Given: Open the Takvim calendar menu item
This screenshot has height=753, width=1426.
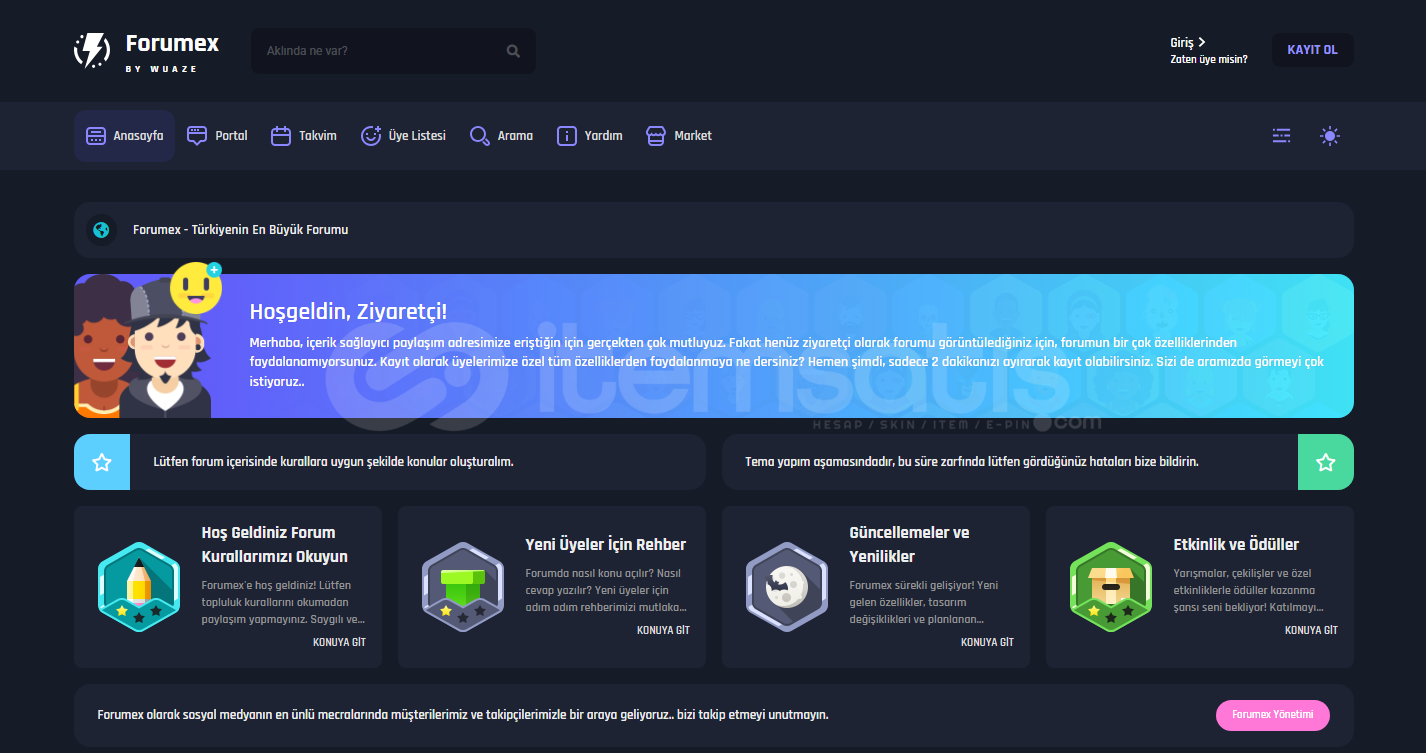Looking at the screenshot, I should [x=304, y=136].
